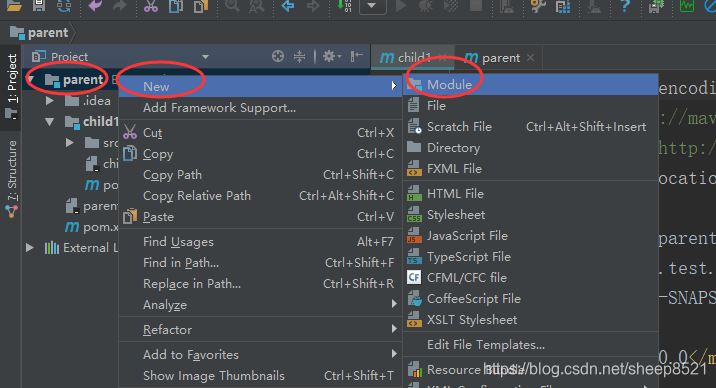
Task: Click the Debug bug toolbar icon
Action: click(426, 5)
